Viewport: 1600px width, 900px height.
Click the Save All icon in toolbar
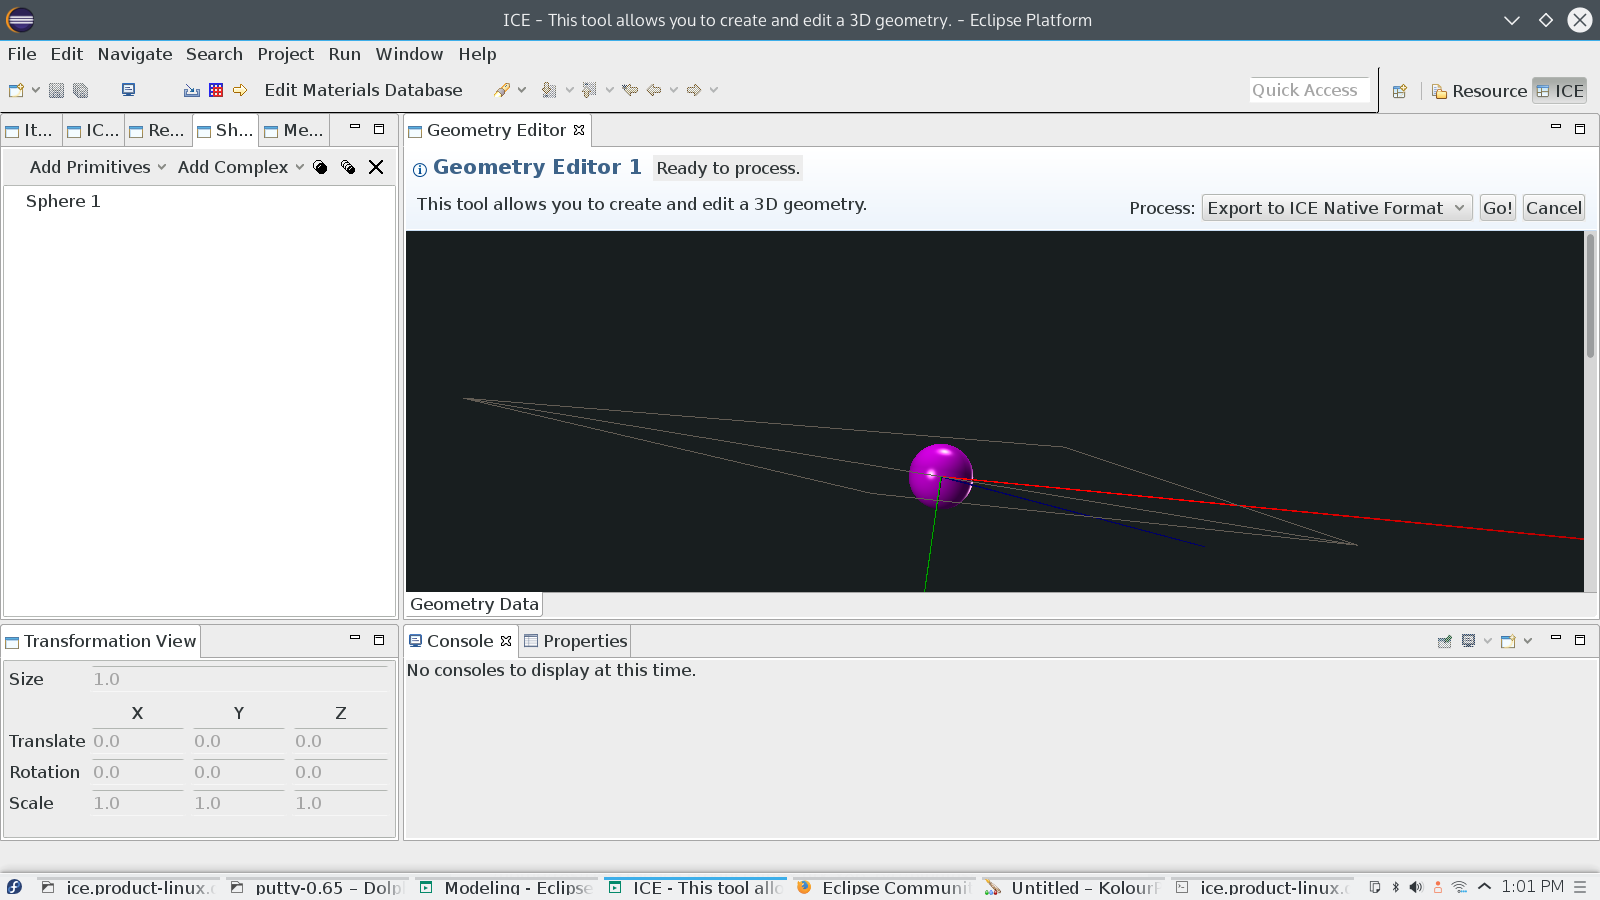(81, 90)
